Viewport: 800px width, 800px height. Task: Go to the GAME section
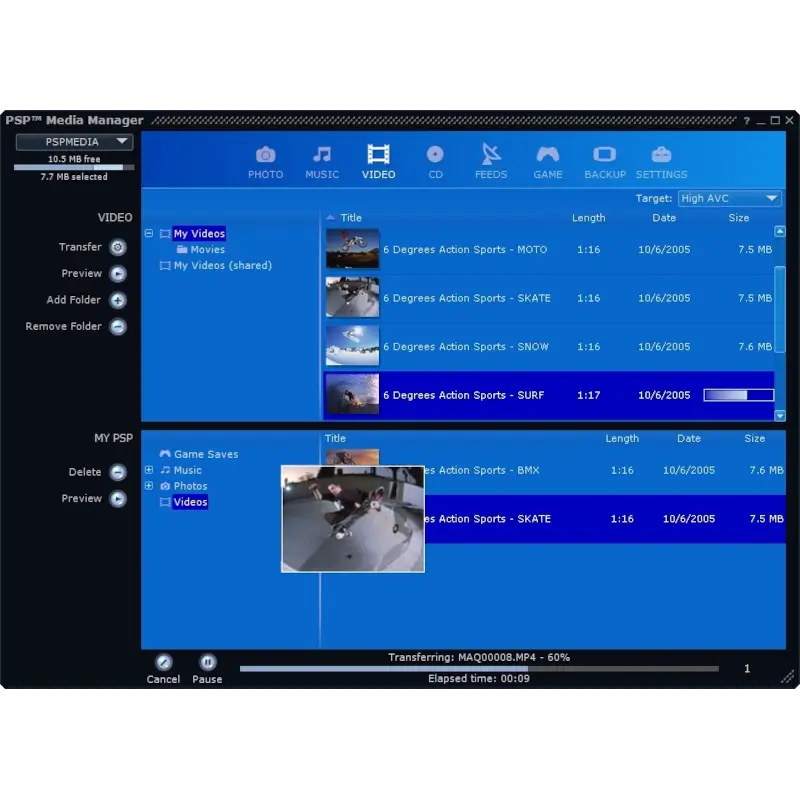548,155
